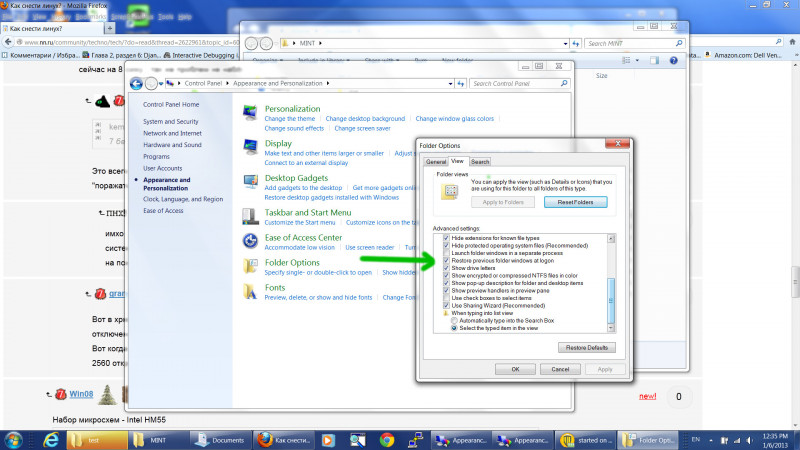Open the Fonts category icon
The image size is (800, 450).
tap(250, 292)
